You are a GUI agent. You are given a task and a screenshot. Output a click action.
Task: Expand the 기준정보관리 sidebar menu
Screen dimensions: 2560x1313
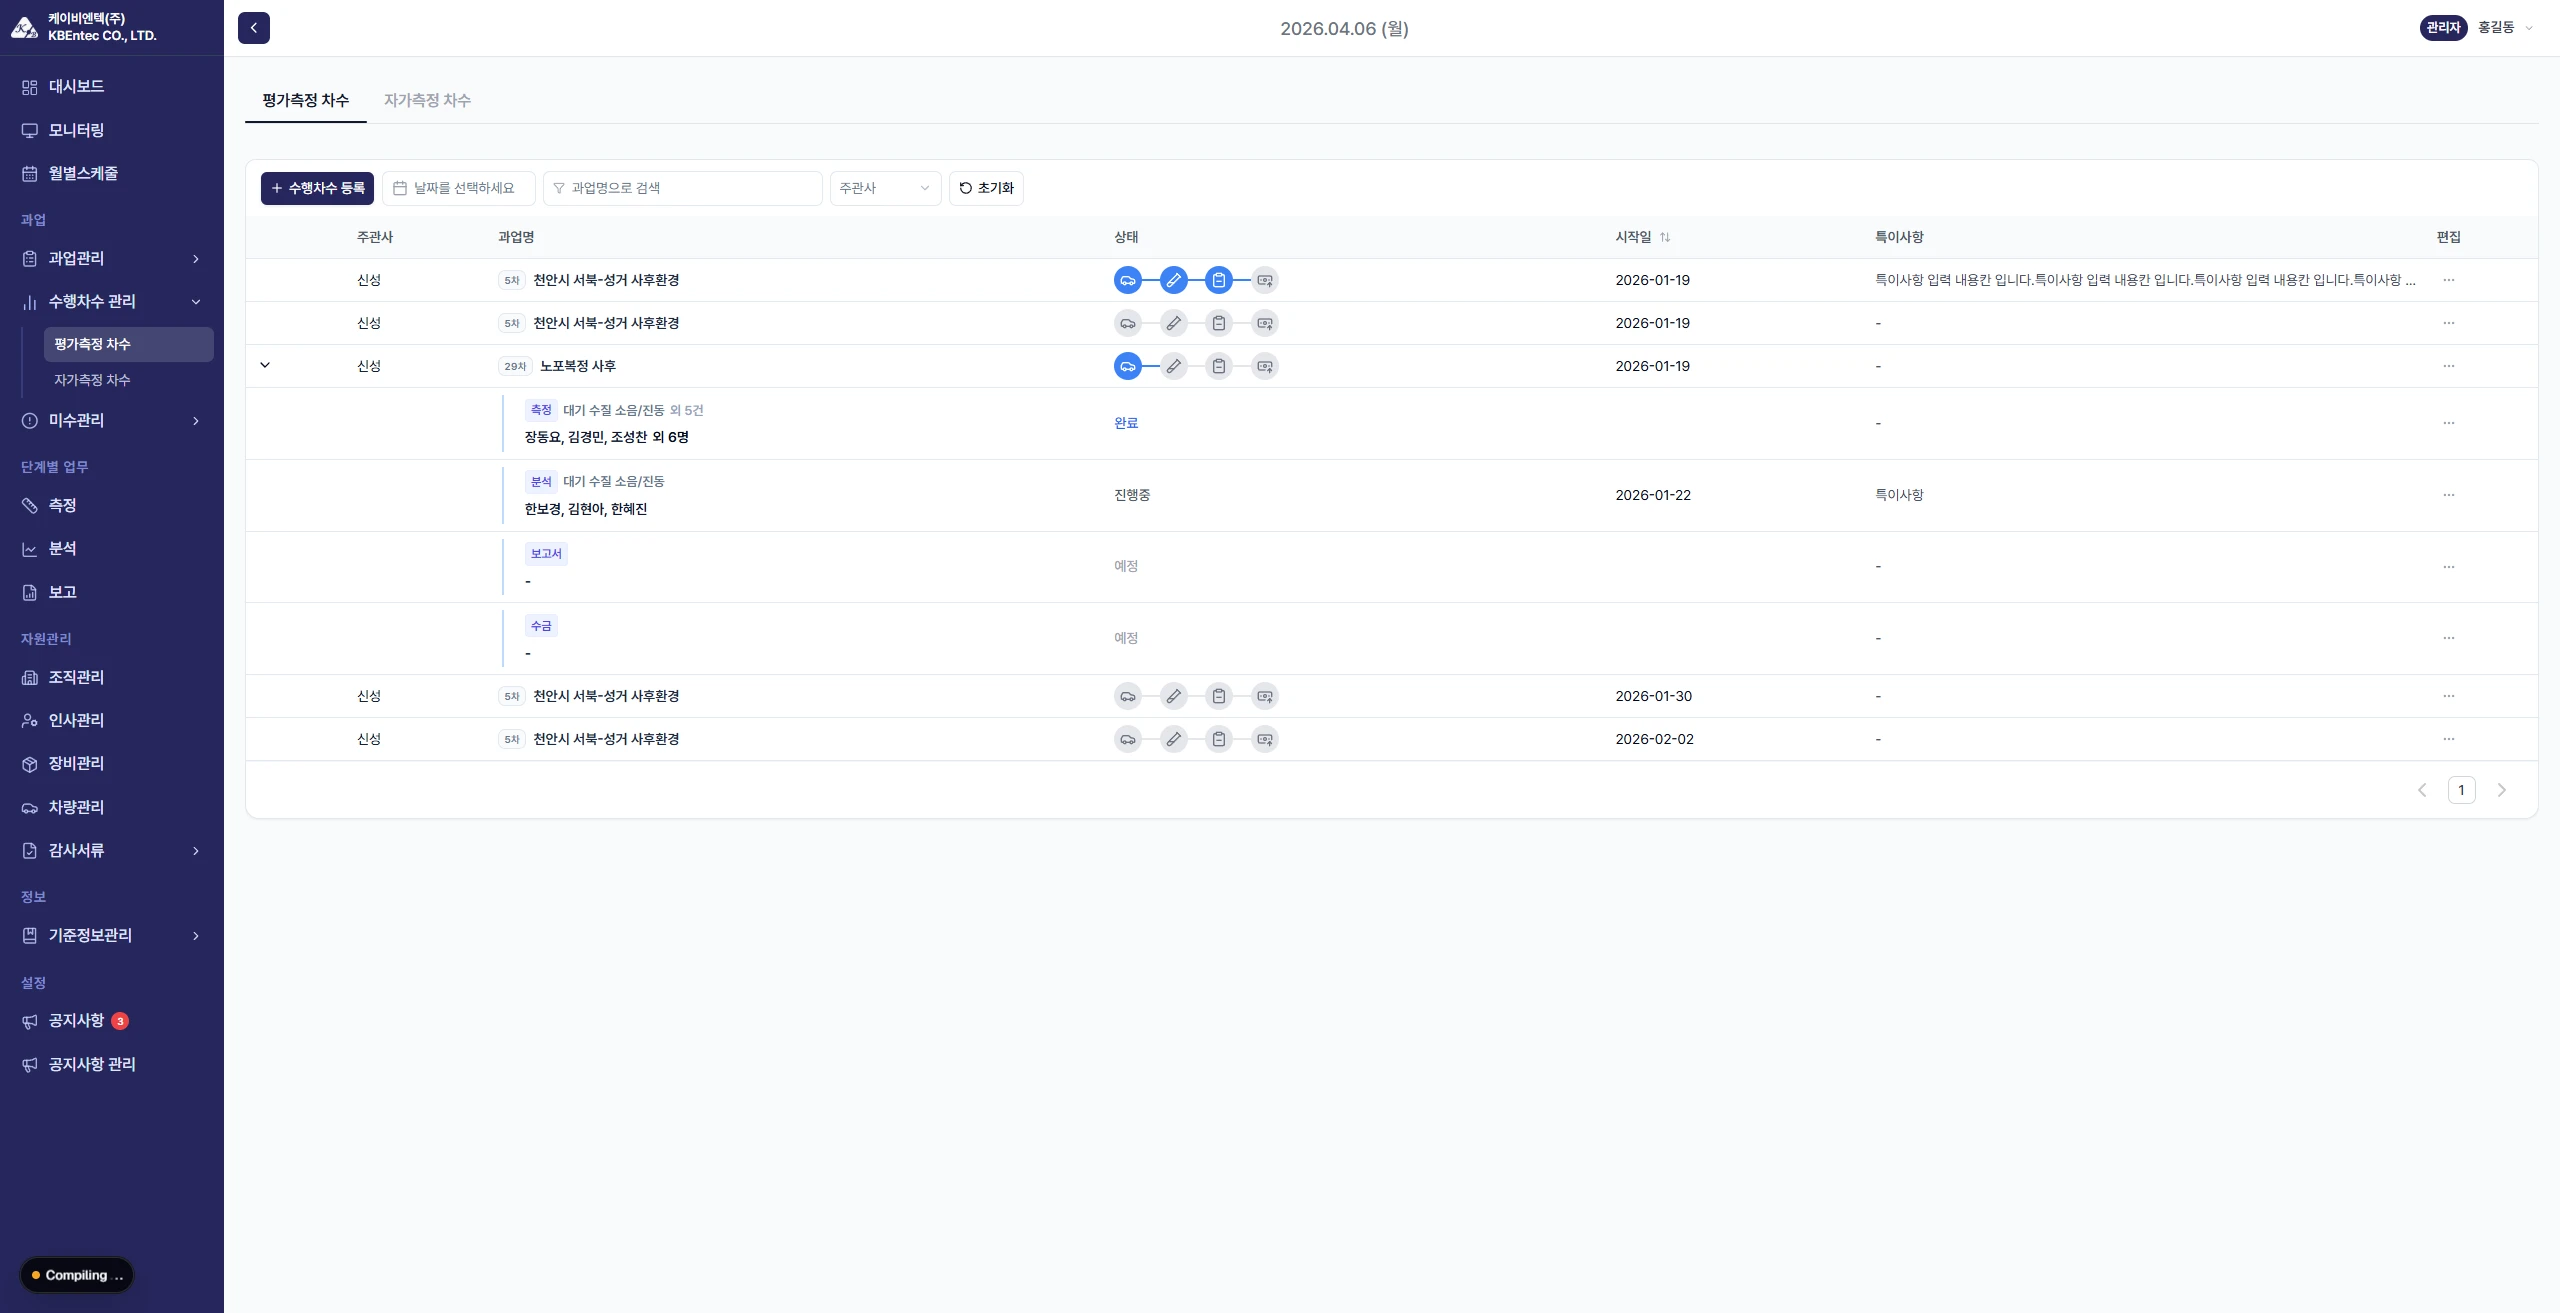pyautogui.click(x=111, y=936)
